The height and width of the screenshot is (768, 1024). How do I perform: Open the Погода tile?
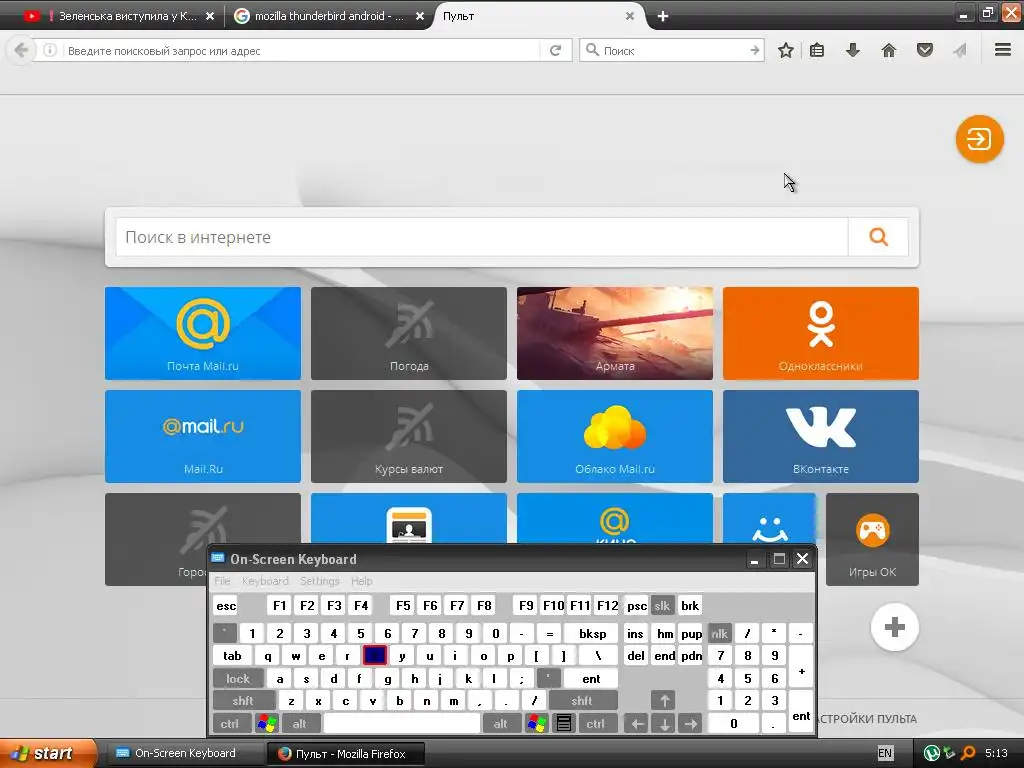point(409,333)
